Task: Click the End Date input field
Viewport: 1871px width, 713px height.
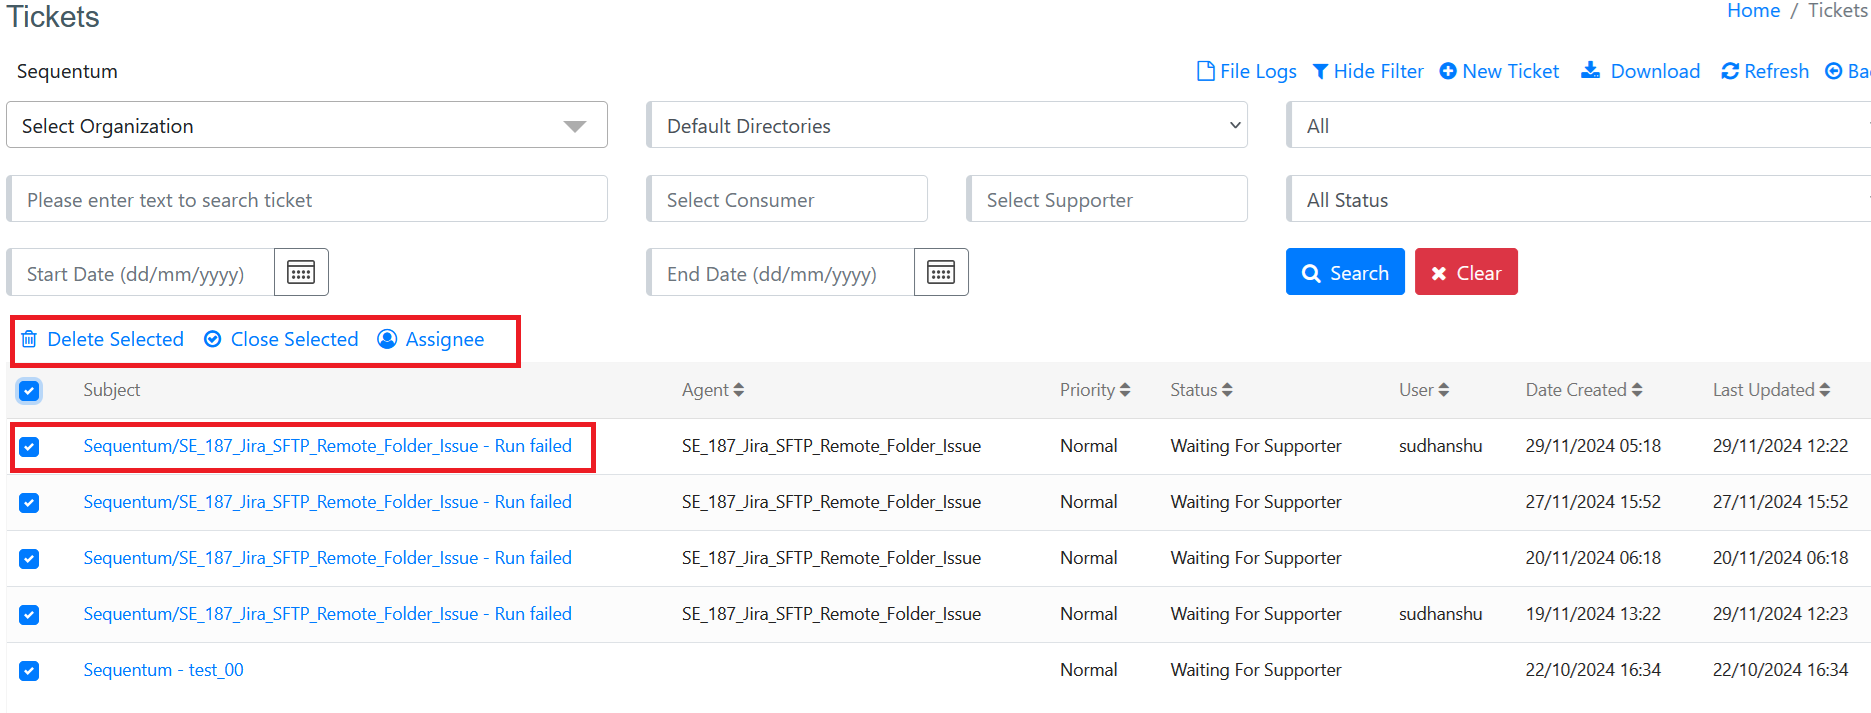Action: pos(781,273)
